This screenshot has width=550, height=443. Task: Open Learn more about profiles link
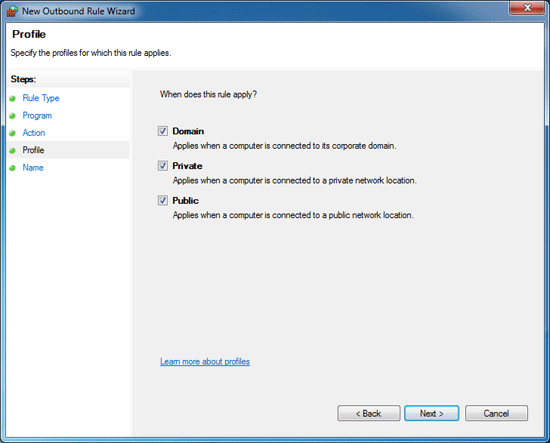[205, 362]
